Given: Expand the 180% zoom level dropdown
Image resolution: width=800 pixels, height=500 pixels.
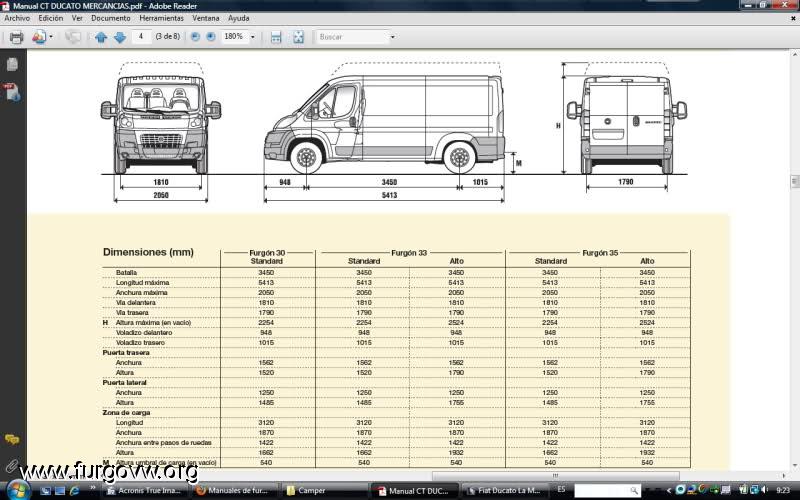Looking at the screenshot, I should 252,37.
